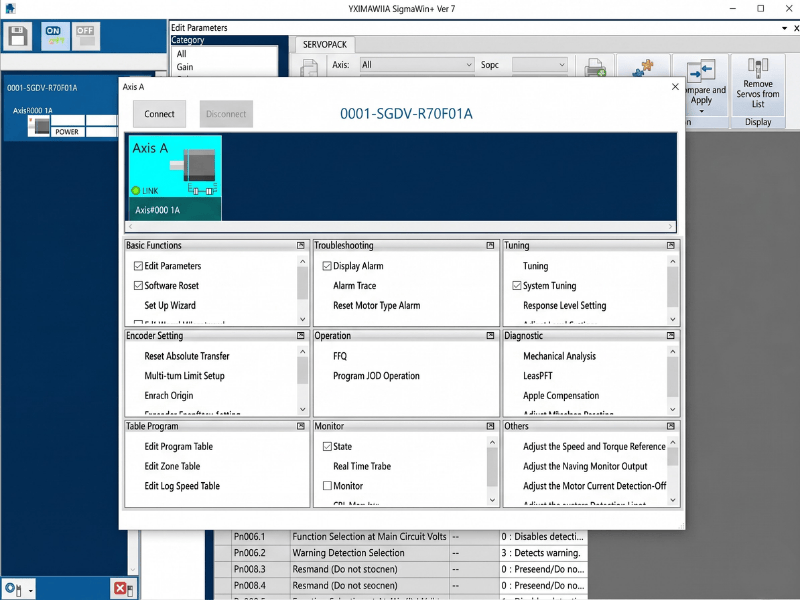Open the add-servo dropdown arrow at bottom-left

tap(30, 590)
